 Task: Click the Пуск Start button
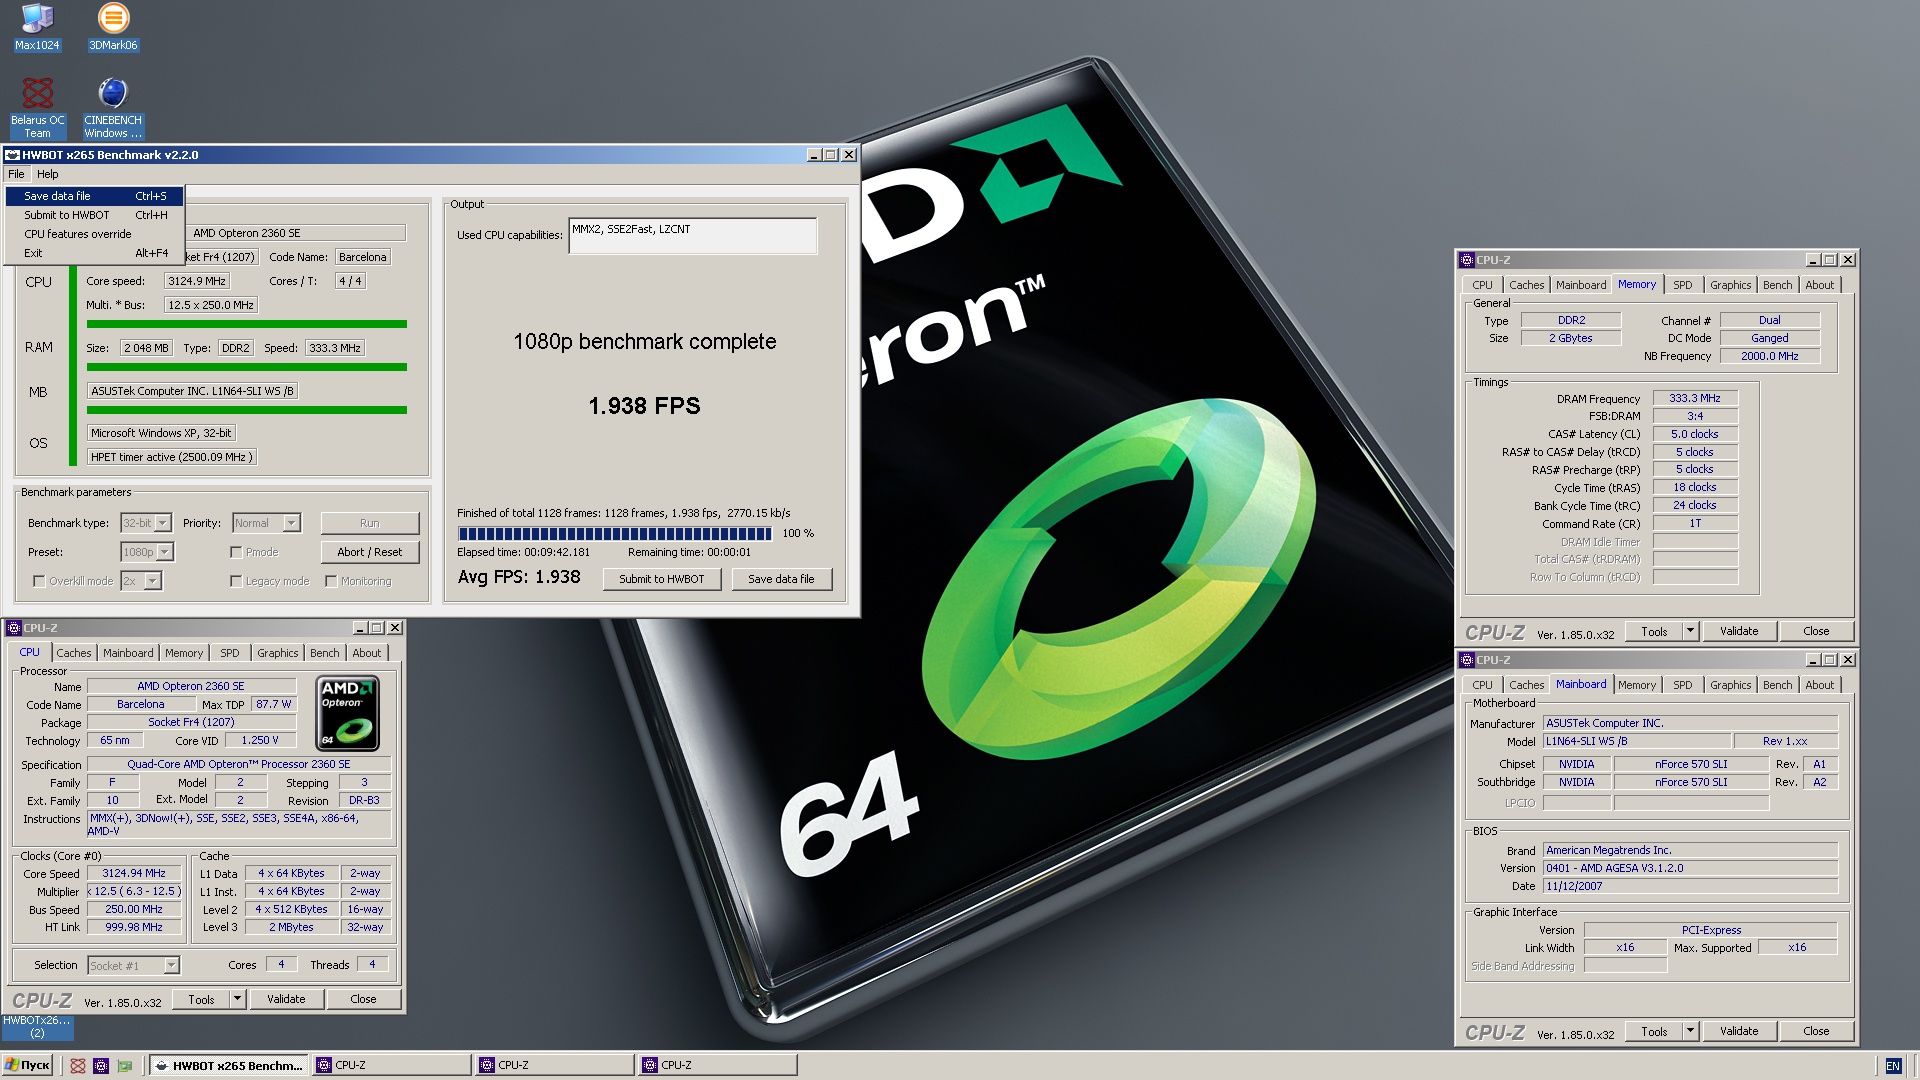pyautogui.click(x=27, y=1066)
